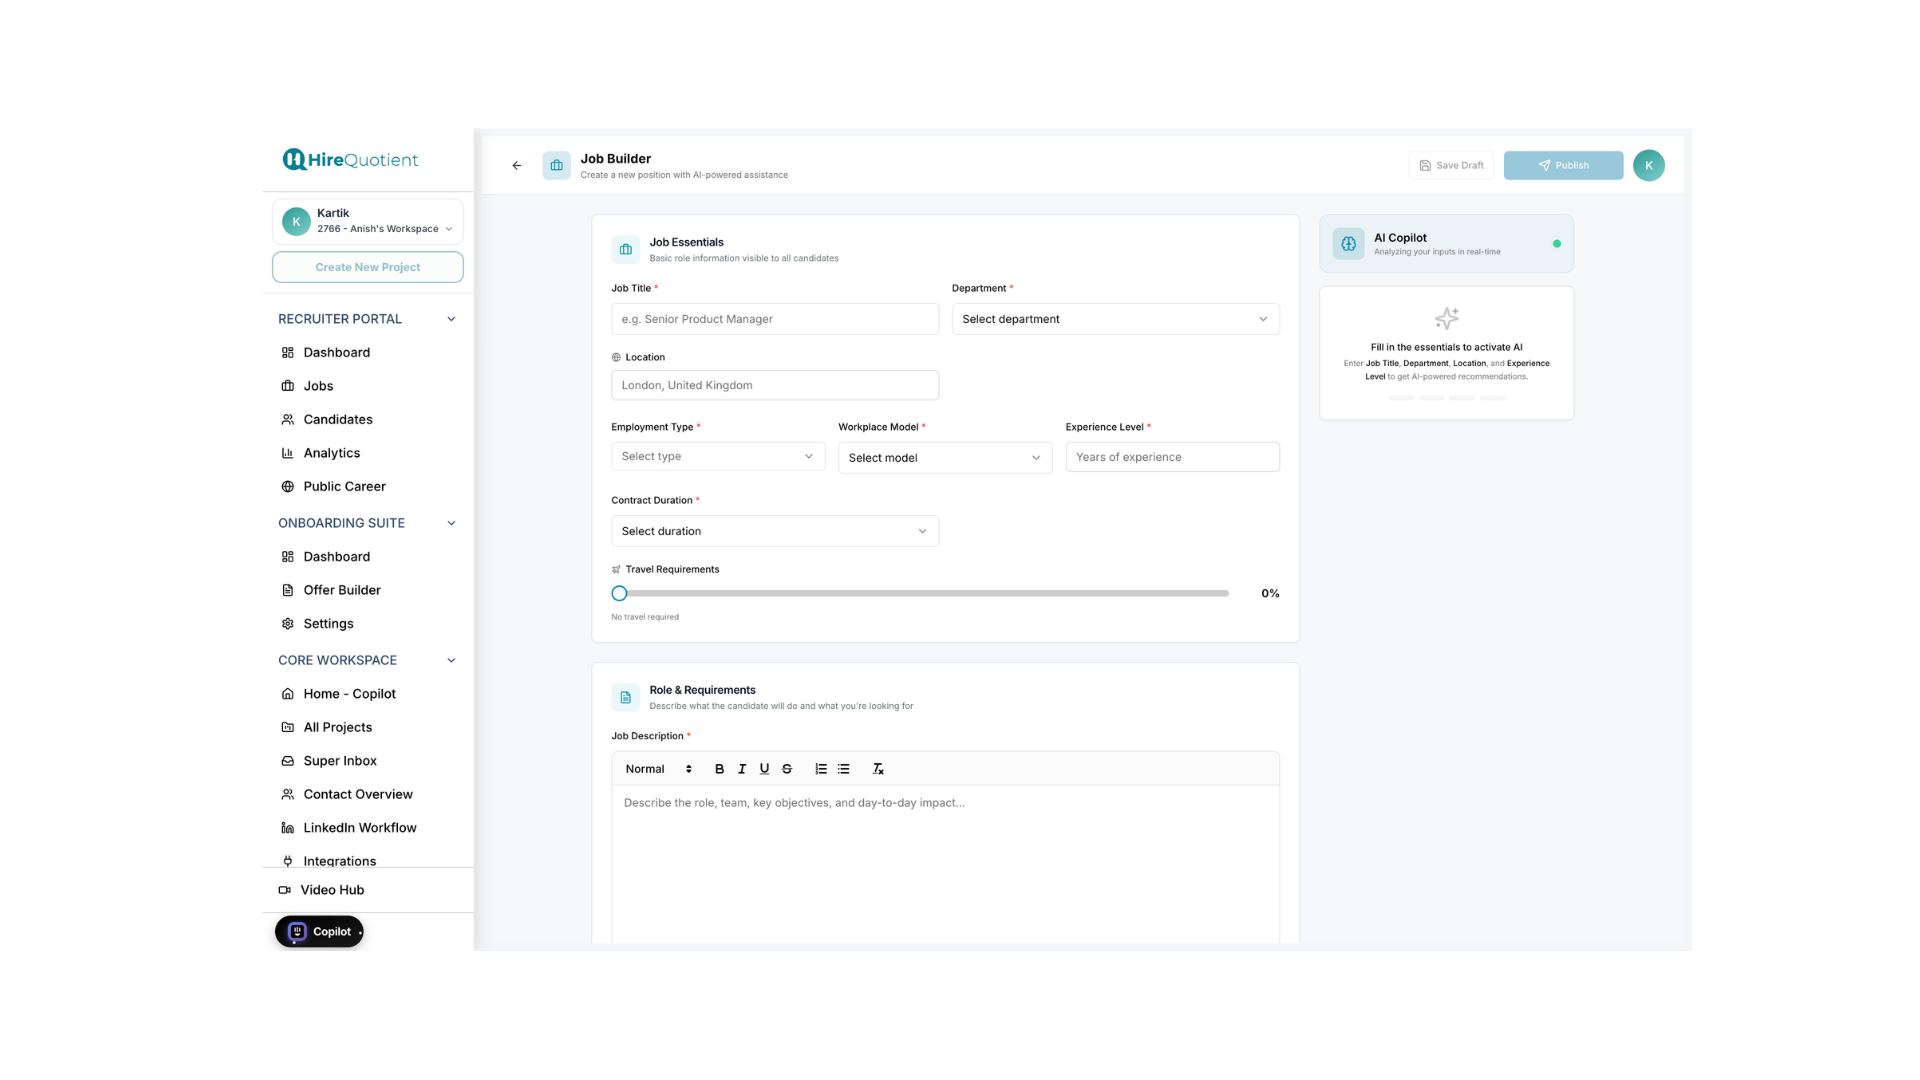Click the Location input field
Image resolution: width=1920 pixels, height=1080 pixels.
point(775,385)
